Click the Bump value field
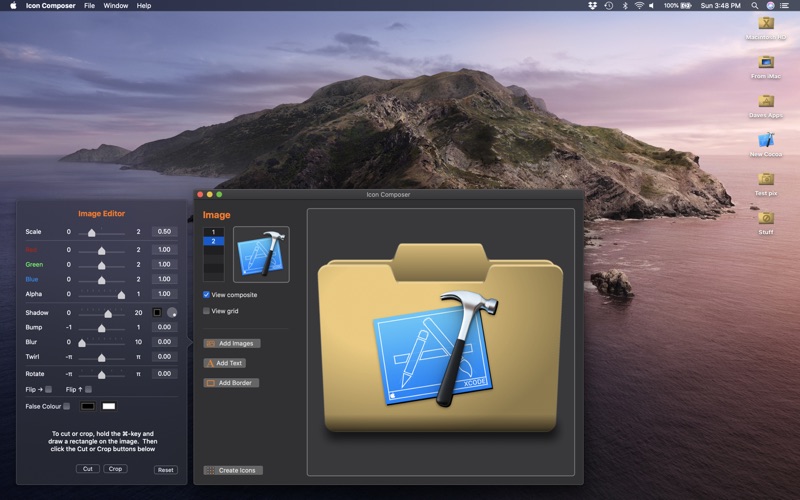The image size is (800, 500). [x=164, y=327]
